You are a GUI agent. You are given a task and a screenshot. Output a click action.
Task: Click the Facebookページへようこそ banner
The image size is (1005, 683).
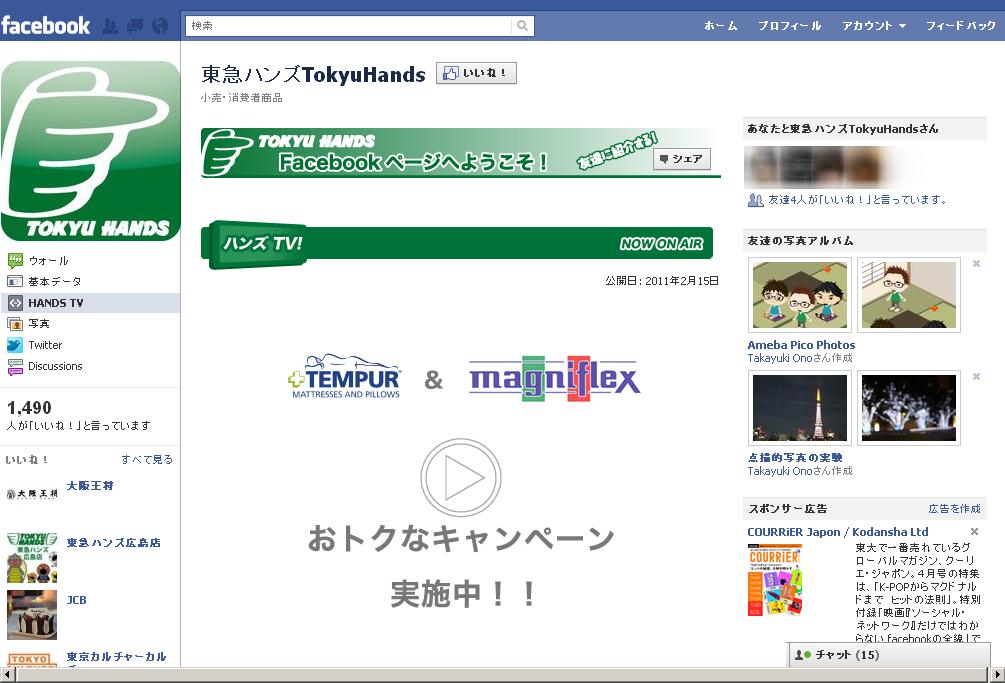[x=460, y=152]
